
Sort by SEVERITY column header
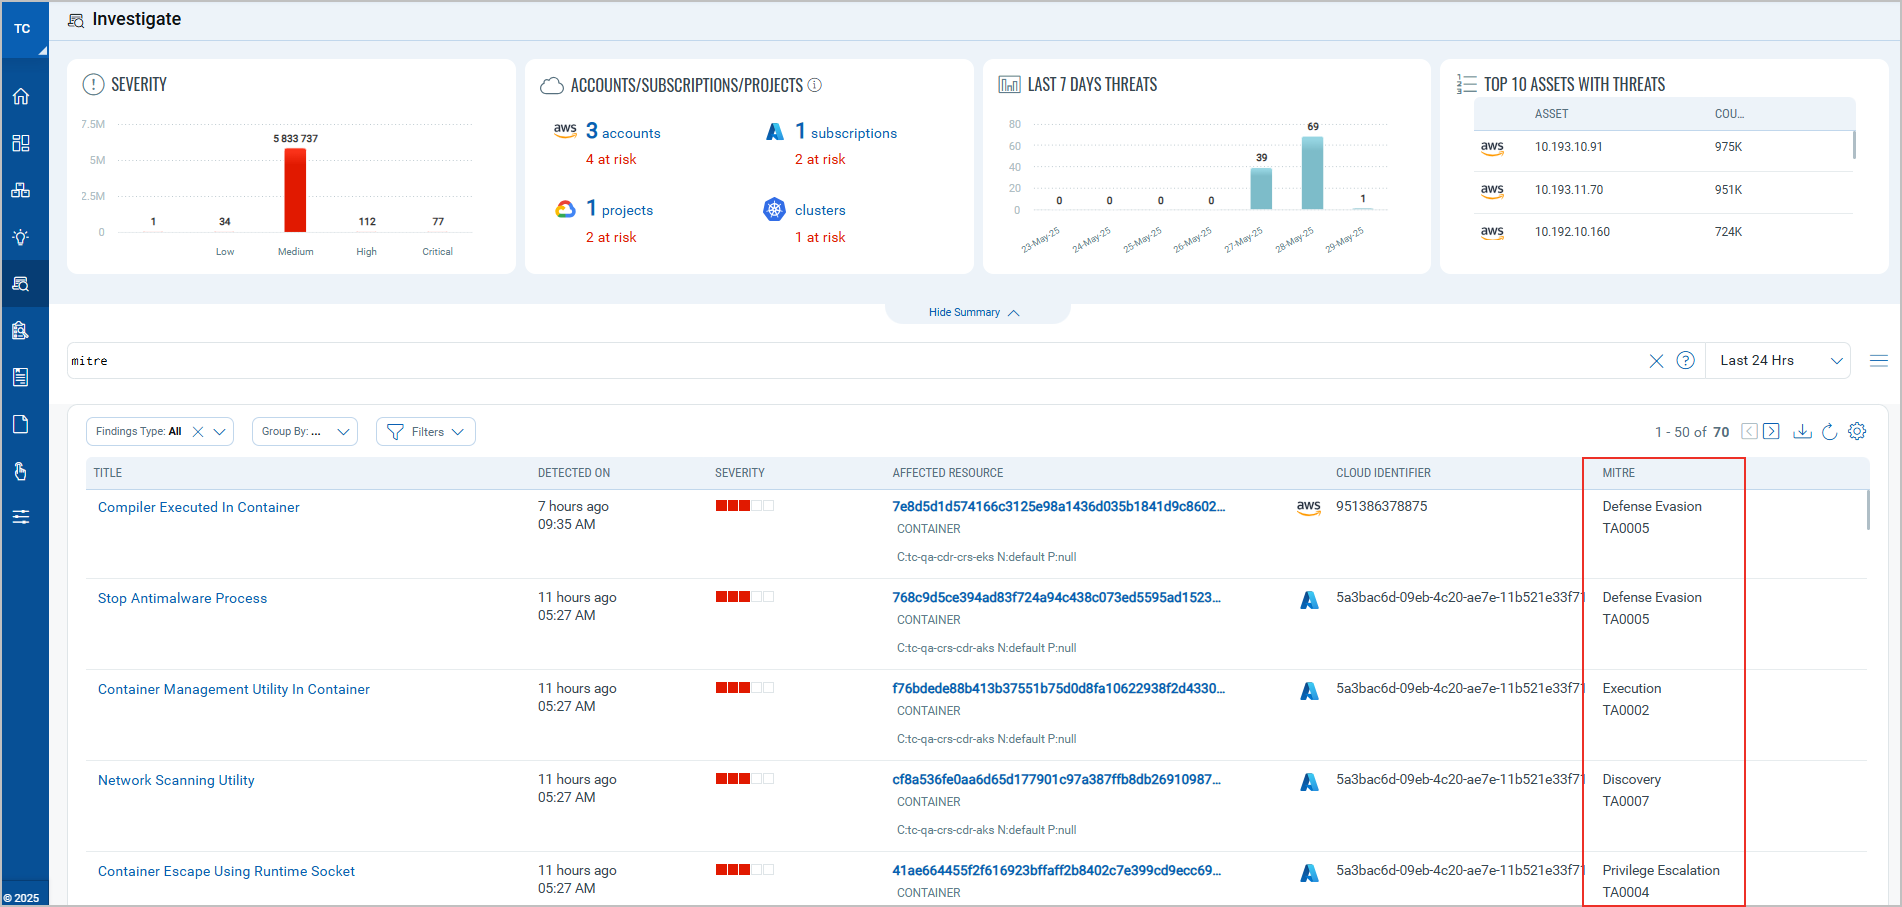coord(740,473)
